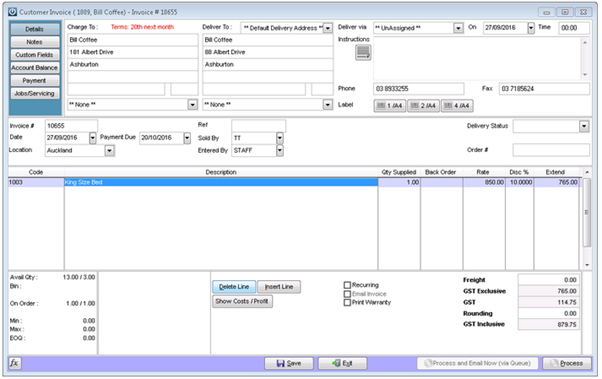Screen dimensions: 602x379
Task: Click Show Costs / Profit button
Action: (242, 301)
